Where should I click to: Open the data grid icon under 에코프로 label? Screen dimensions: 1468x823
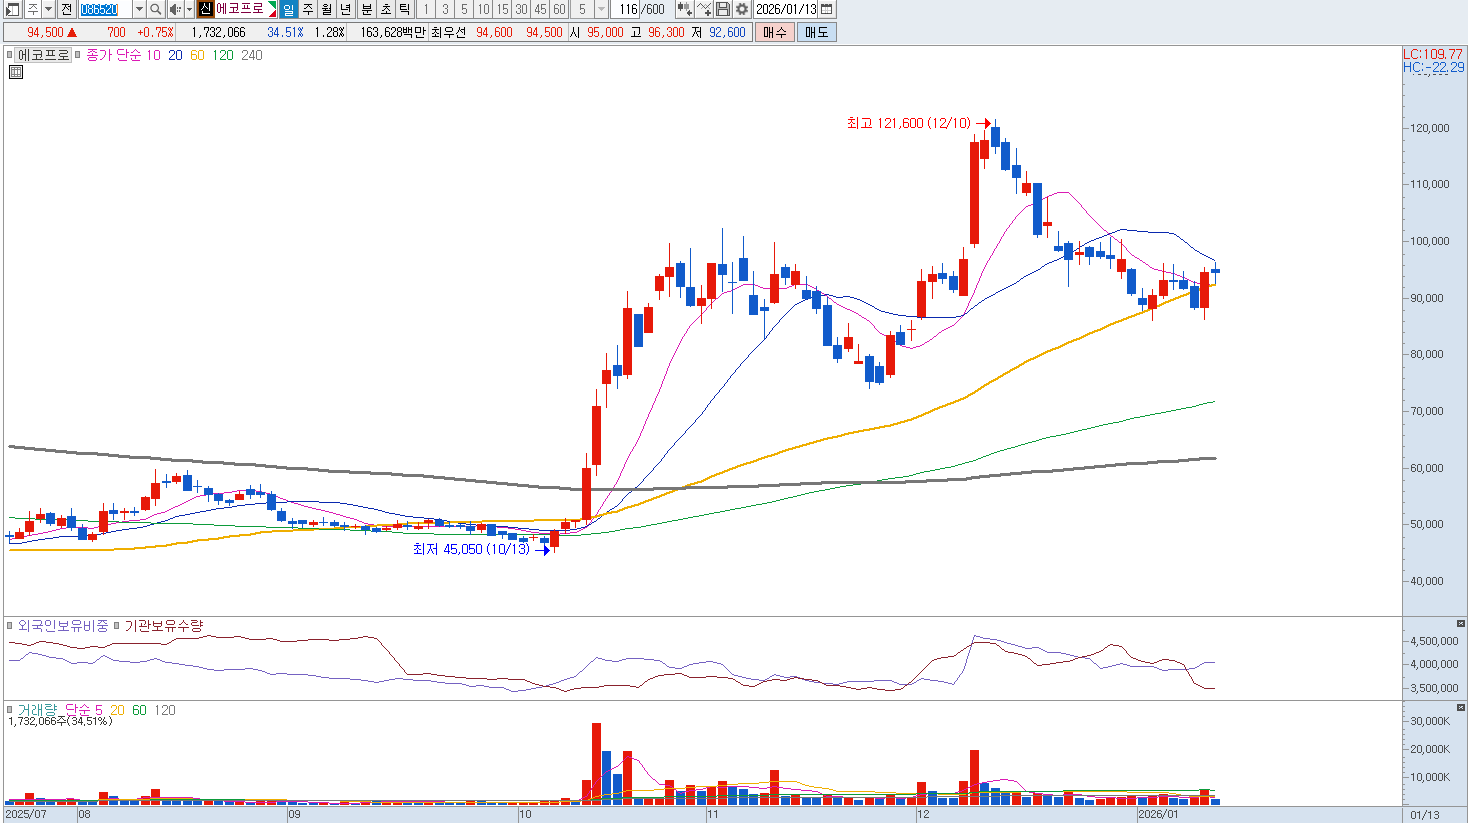(x=16, y=72)
